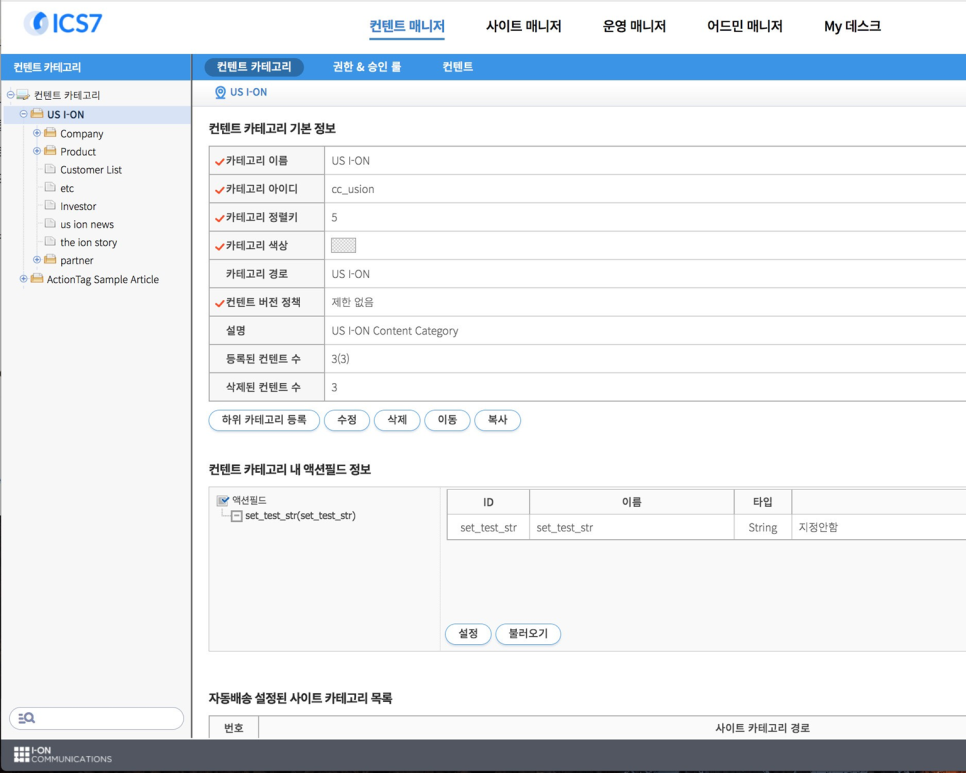
Task: Click into the category search input field
Action: coord(105,718)
